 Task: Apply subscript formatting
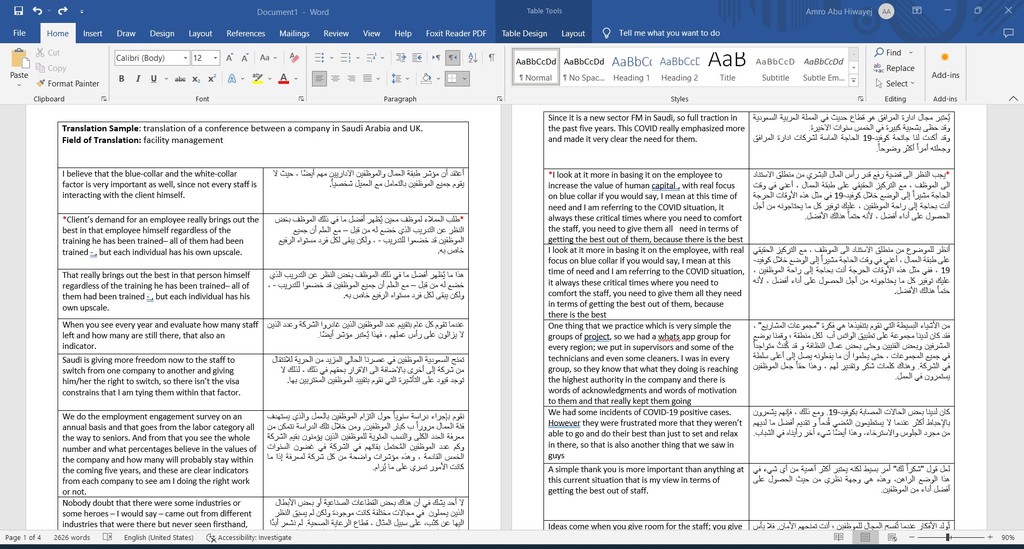click(x=196, y=79)
